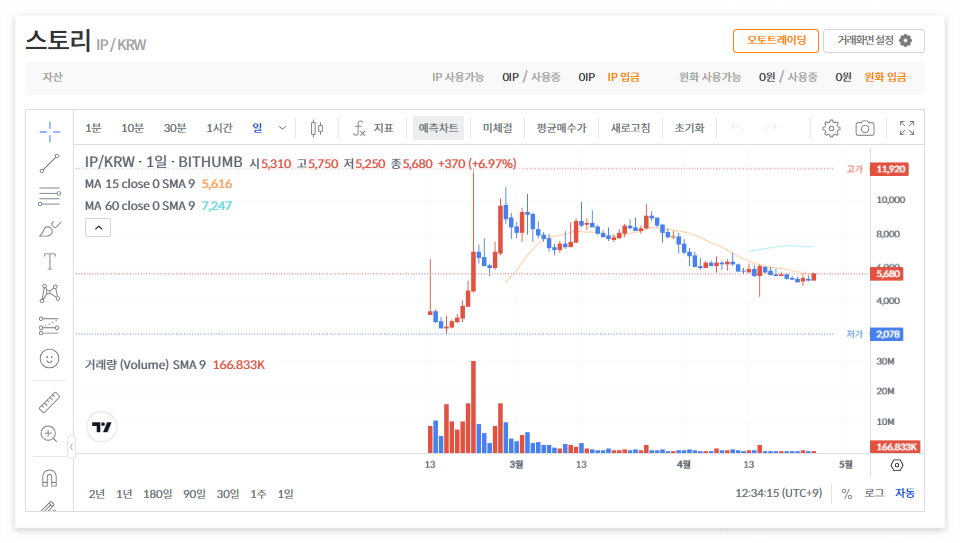Open candlestick chart type selector
960x543 pixels.
tap(317, 128)
